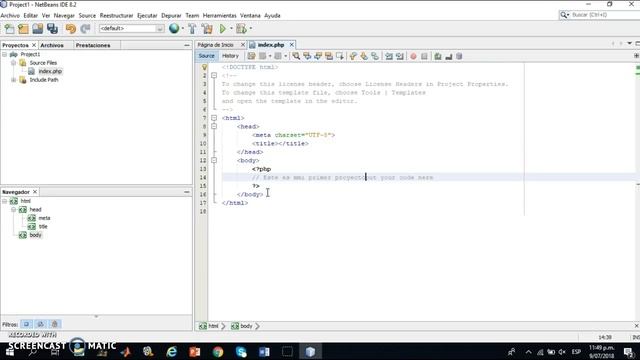The width and height of the screenshot is (640, 360).
Task: Collapse the head node in Navegador
Action: tap(13, 209)
